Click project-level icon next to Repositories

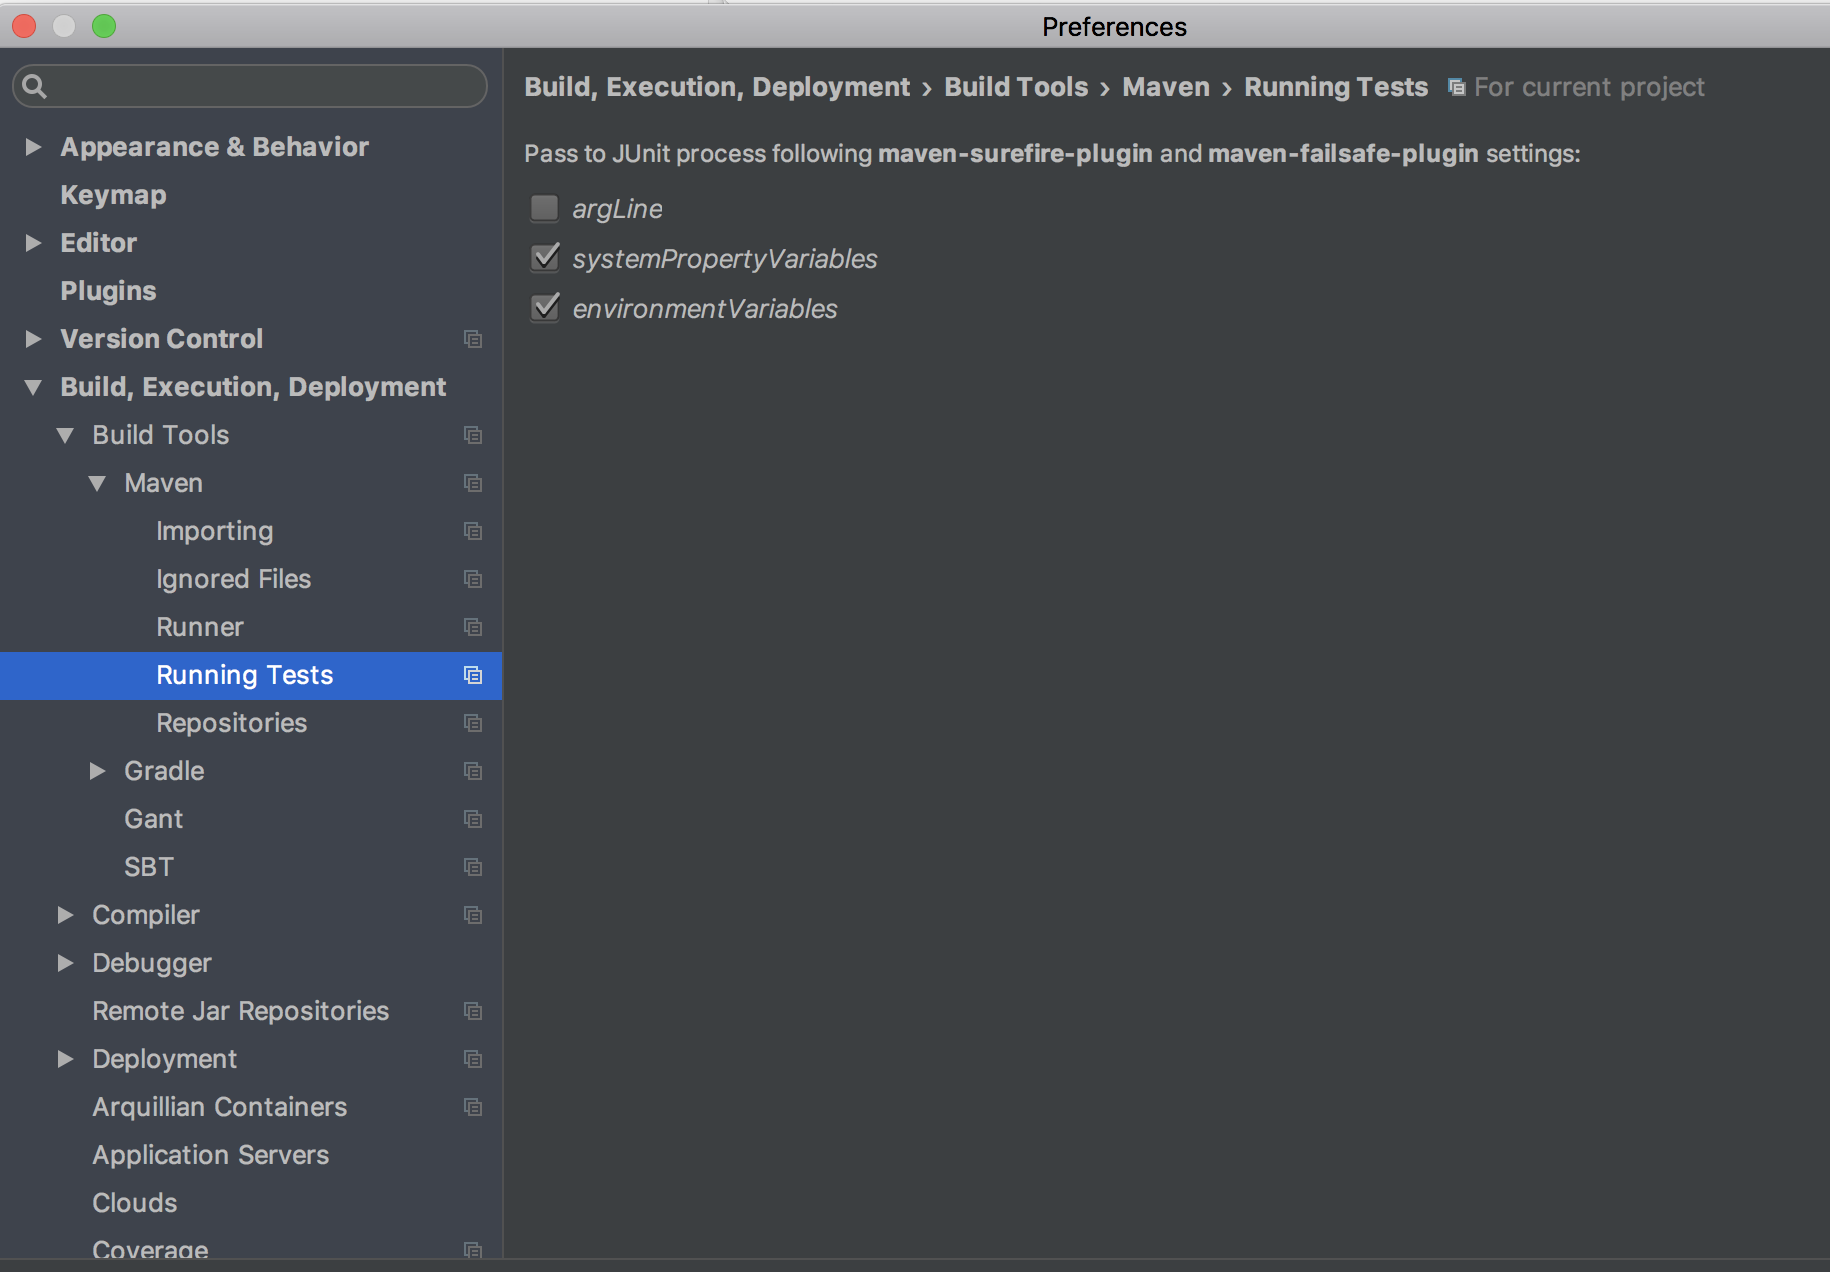(x=473, y=723)
